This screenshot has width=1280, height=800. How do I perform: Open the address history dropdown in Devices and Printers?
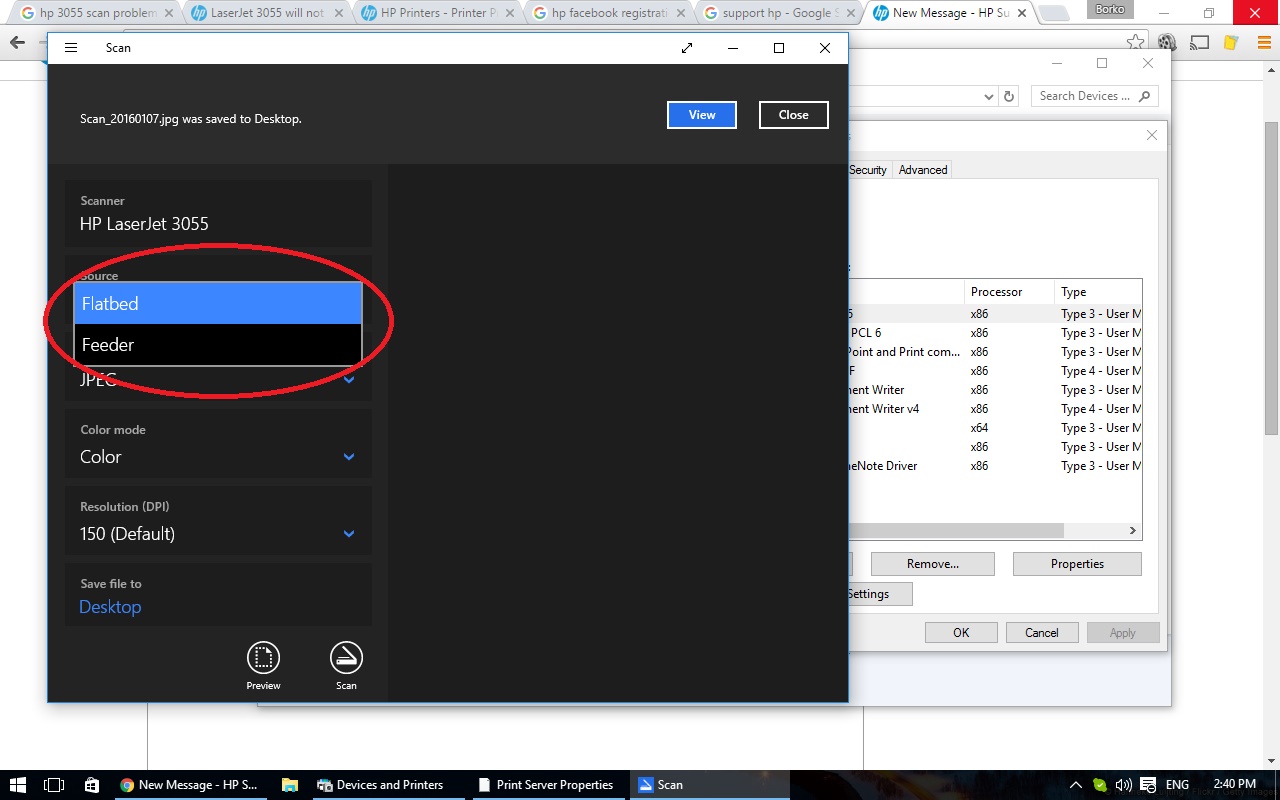pyautogui.click(x=989, y=96)
